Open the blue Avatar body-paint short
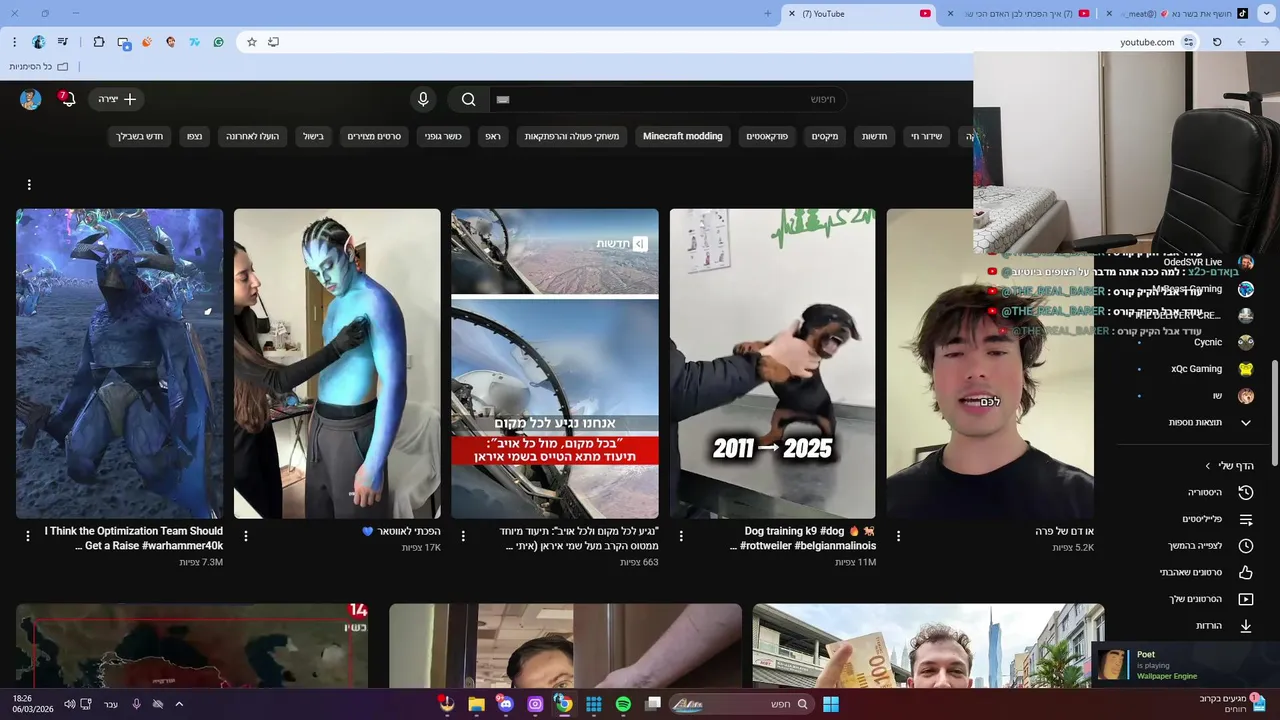Viewport: 1280px width, 720px height. pos(337,363)
